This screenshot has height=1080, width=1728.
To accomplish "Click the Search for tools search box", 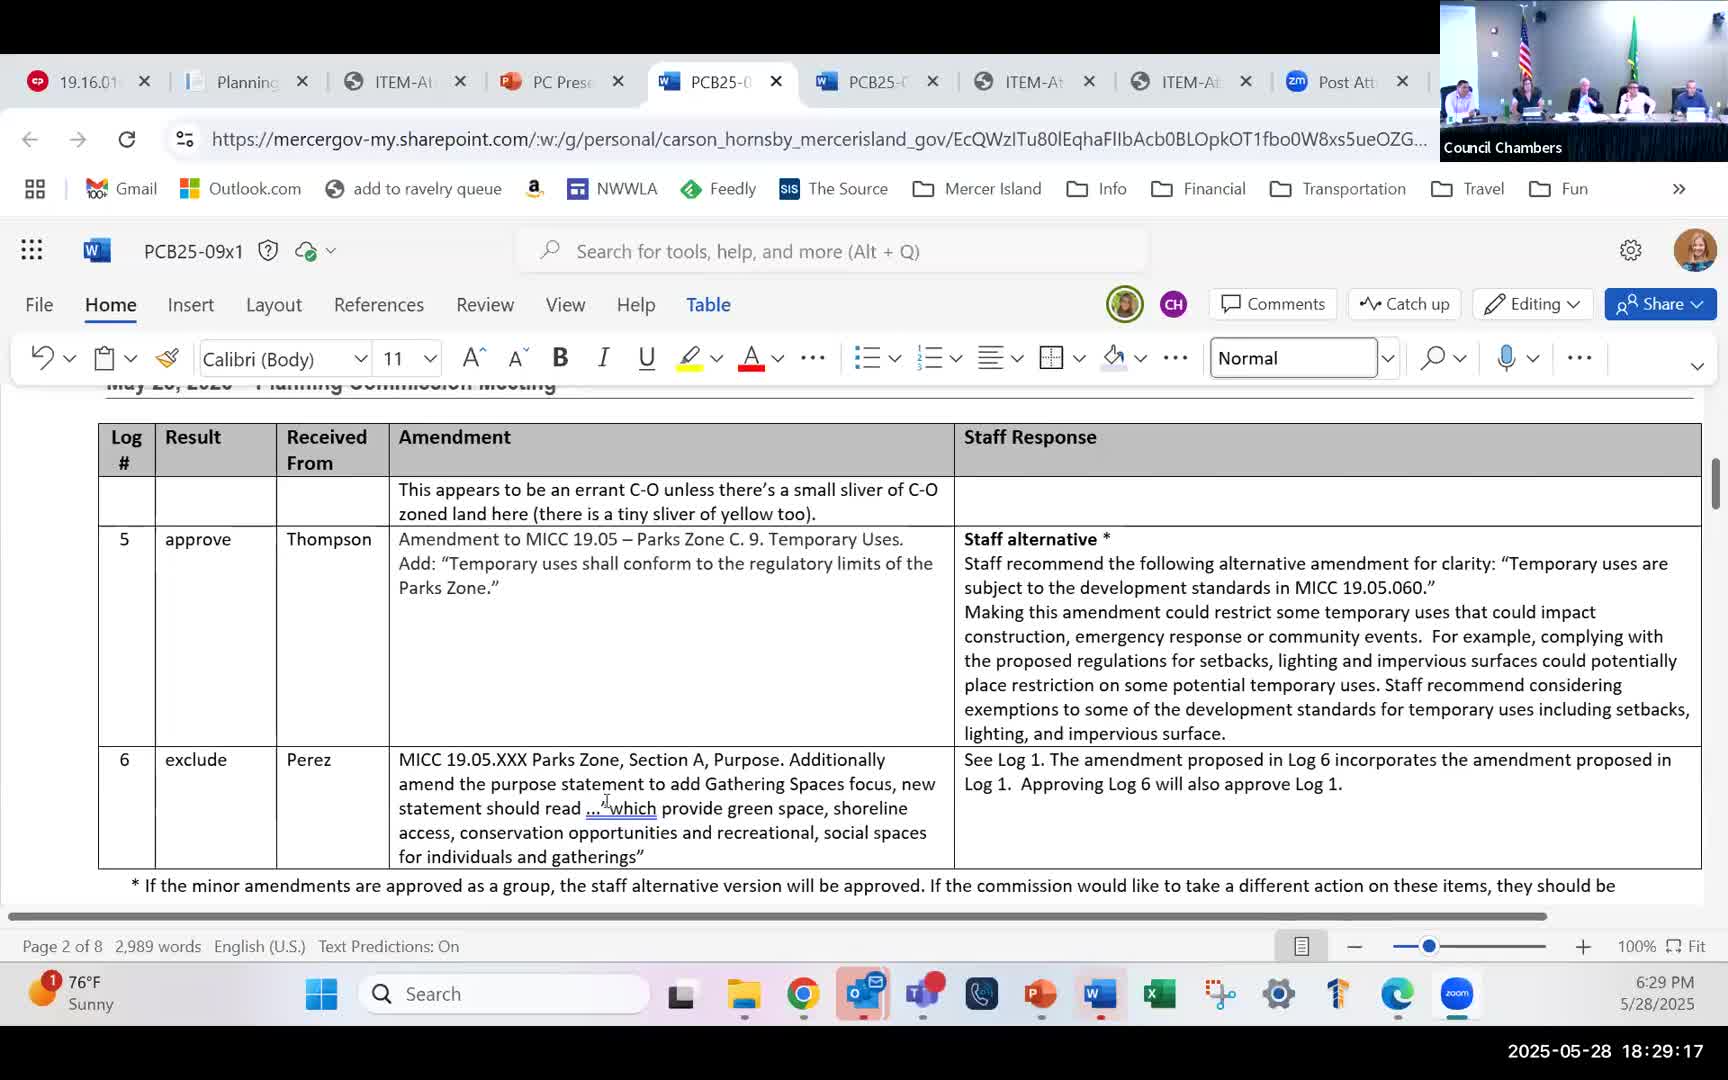I will [832, 251].
